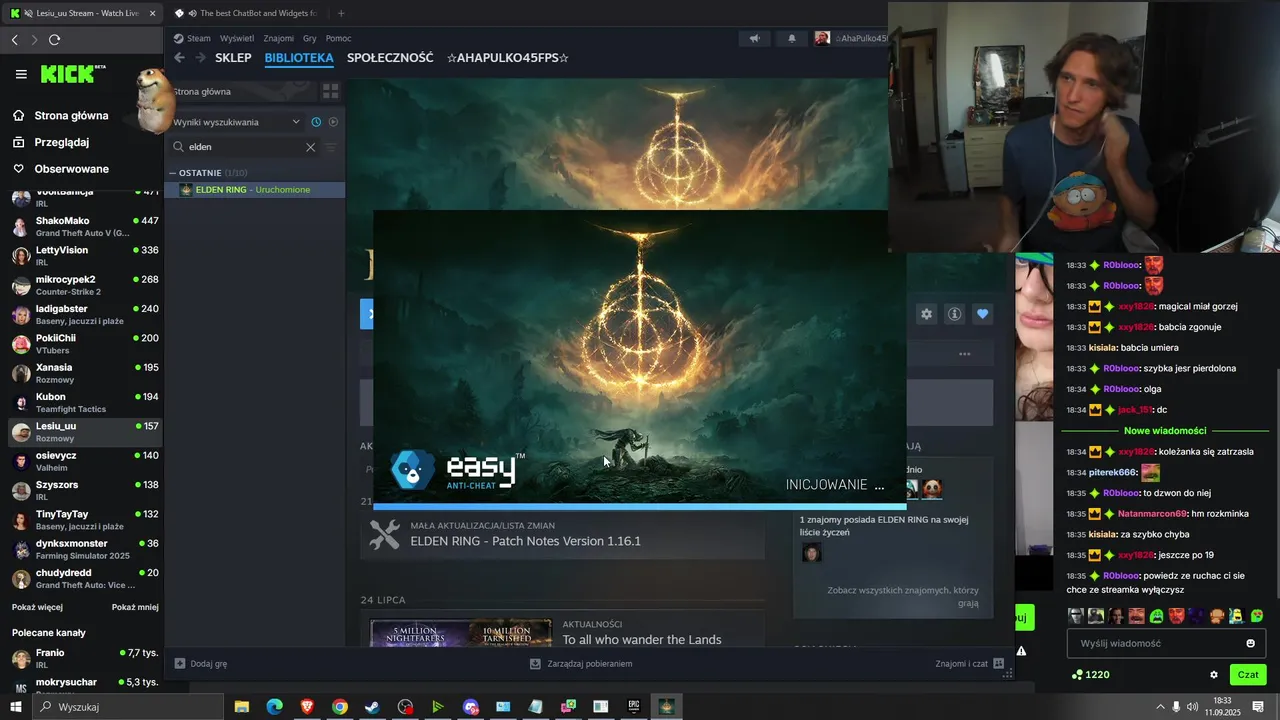Send message with Czat button
1280x720 pixels.
(x=1248, y=675)
